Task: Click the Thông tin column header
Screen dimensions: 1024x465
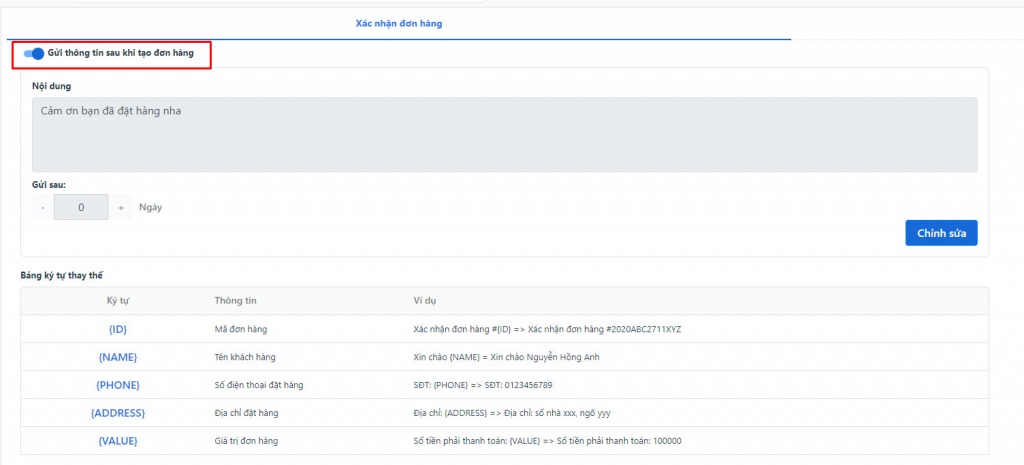Action: [x=235, y=301]
